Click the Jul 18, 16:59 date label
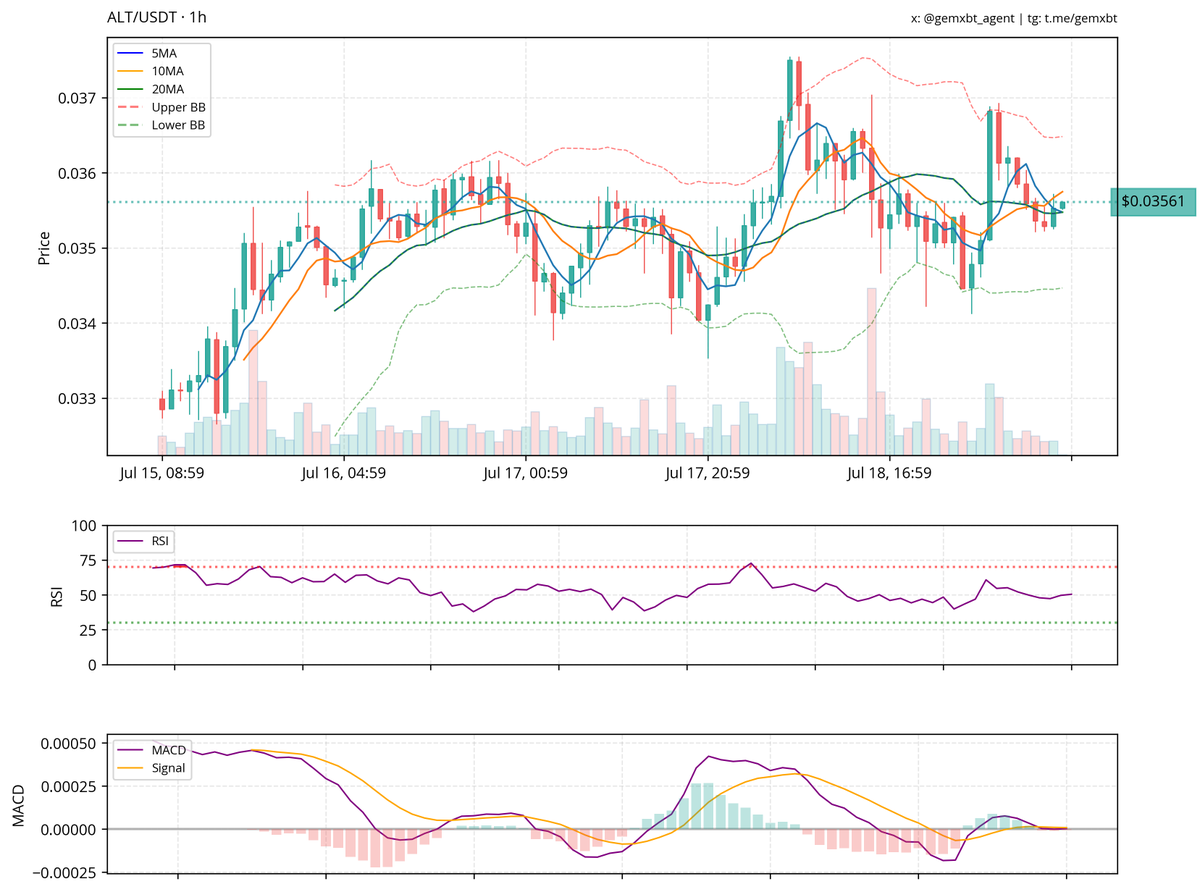Screen dimensions: 1200x892 (889, 473)
